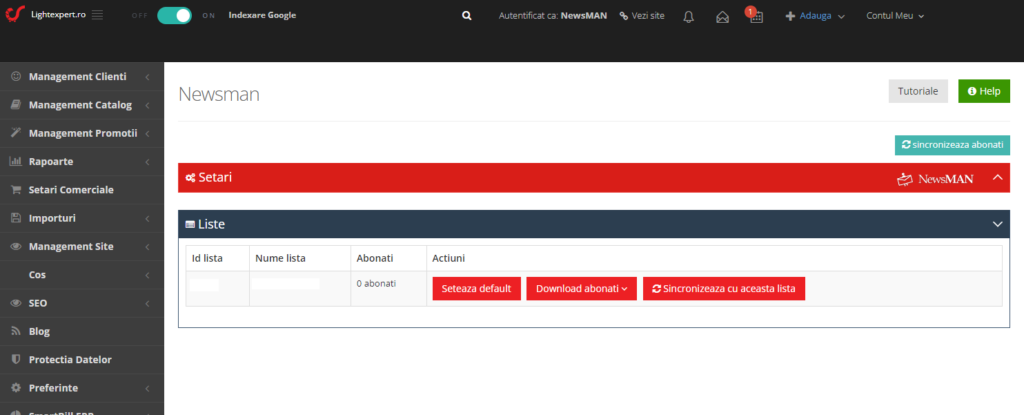Click the Autentificat ca NewsMAN text

[x=552, y=16]
